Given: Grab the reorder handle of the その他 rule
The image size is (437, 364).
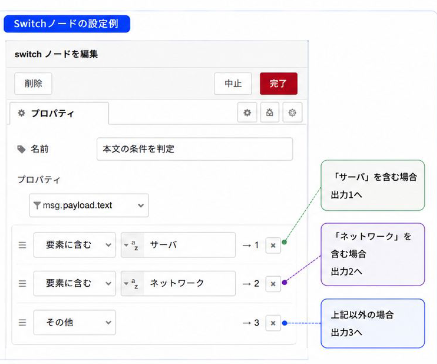Looking at the screenshot, I should coord(22,323).
